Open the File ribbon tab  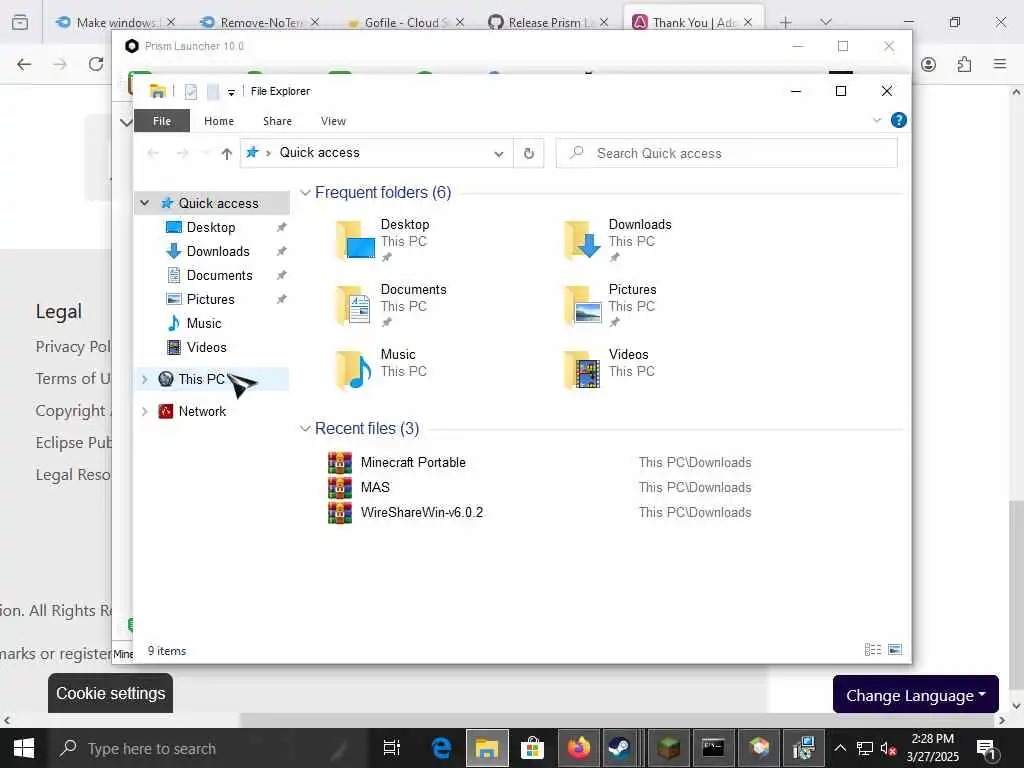(162, 121)
